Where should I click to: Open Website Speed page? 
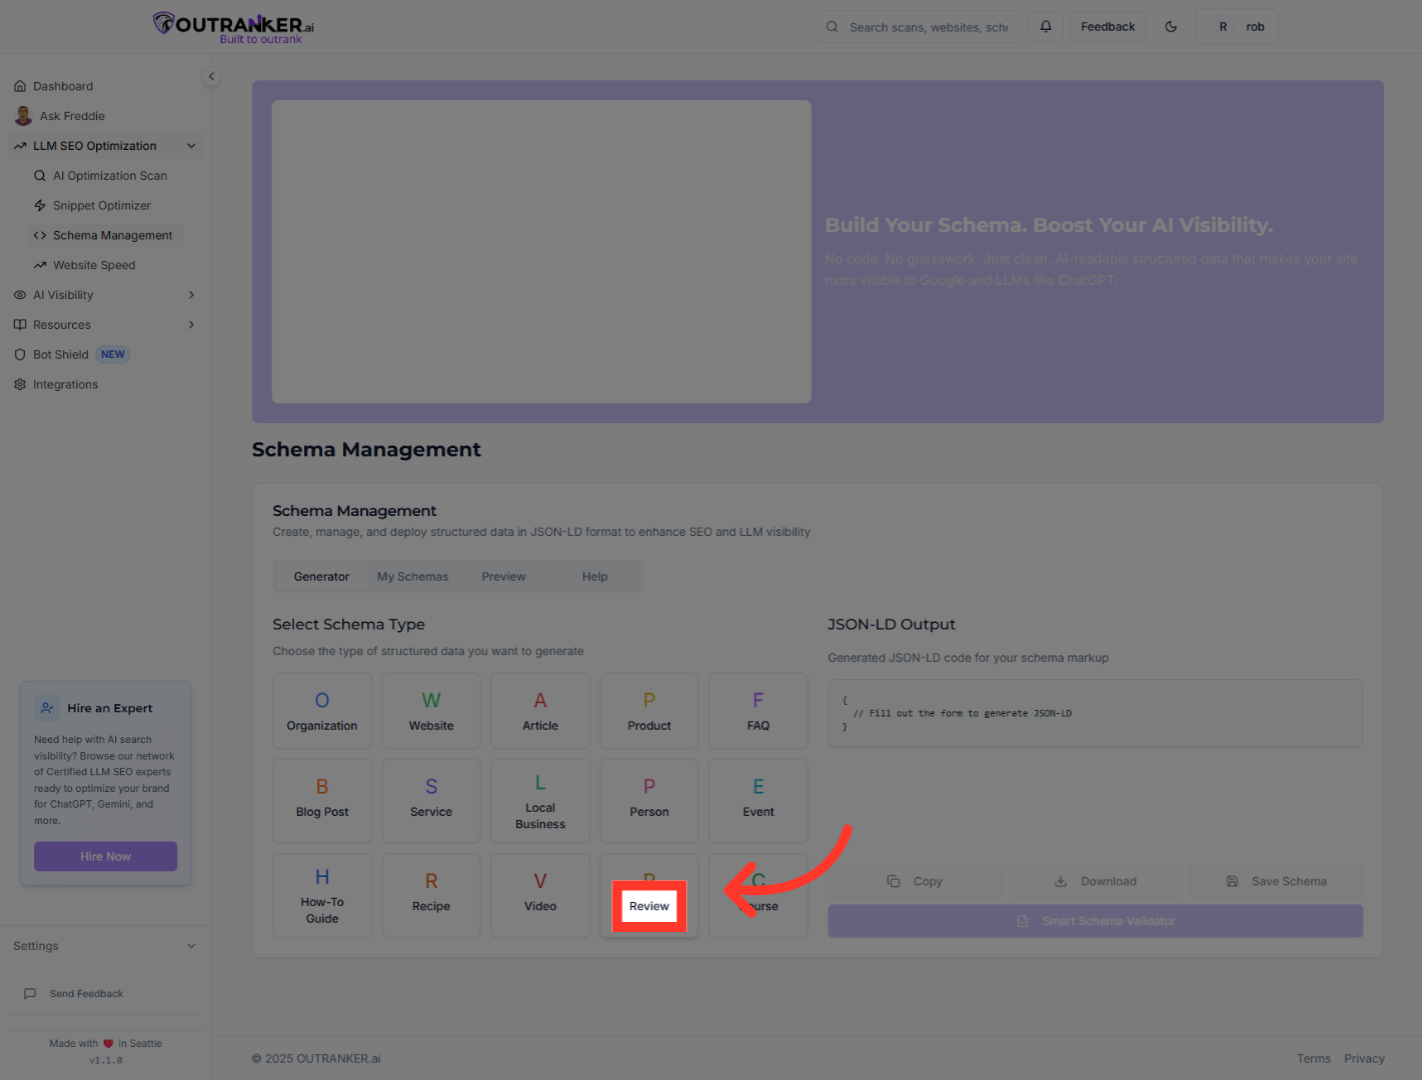108,266
